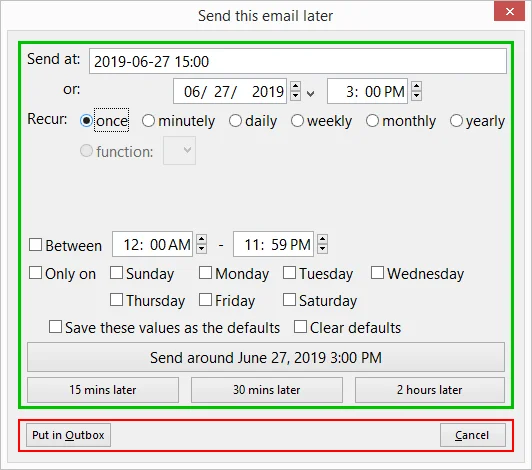532x470 pixels.
Task: Decrease the Between end time spinner
Action: coord(322,248)
